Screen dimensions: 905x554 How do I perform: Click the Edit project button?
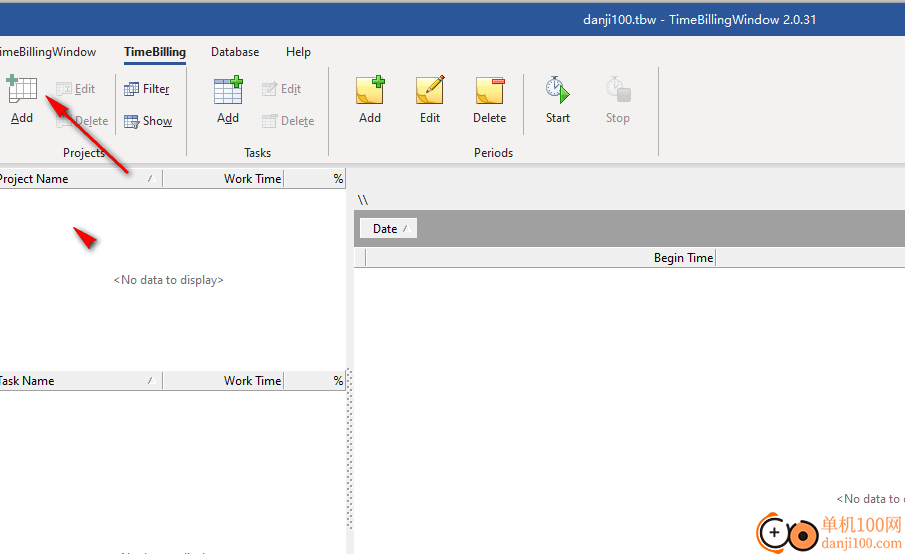point(76,89)
